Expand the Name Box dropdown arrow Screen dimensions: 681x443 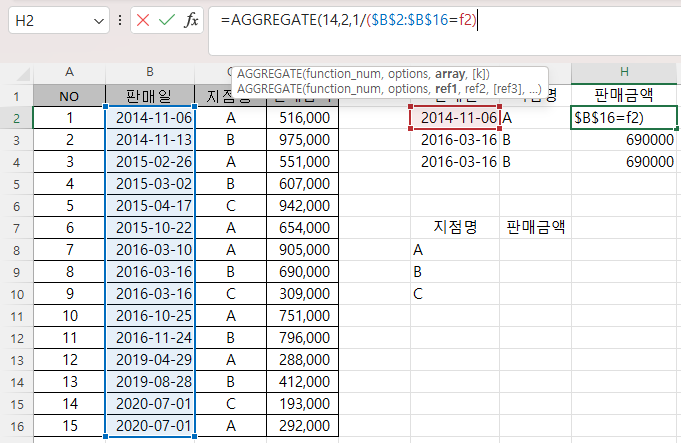[x=99, y=21]
